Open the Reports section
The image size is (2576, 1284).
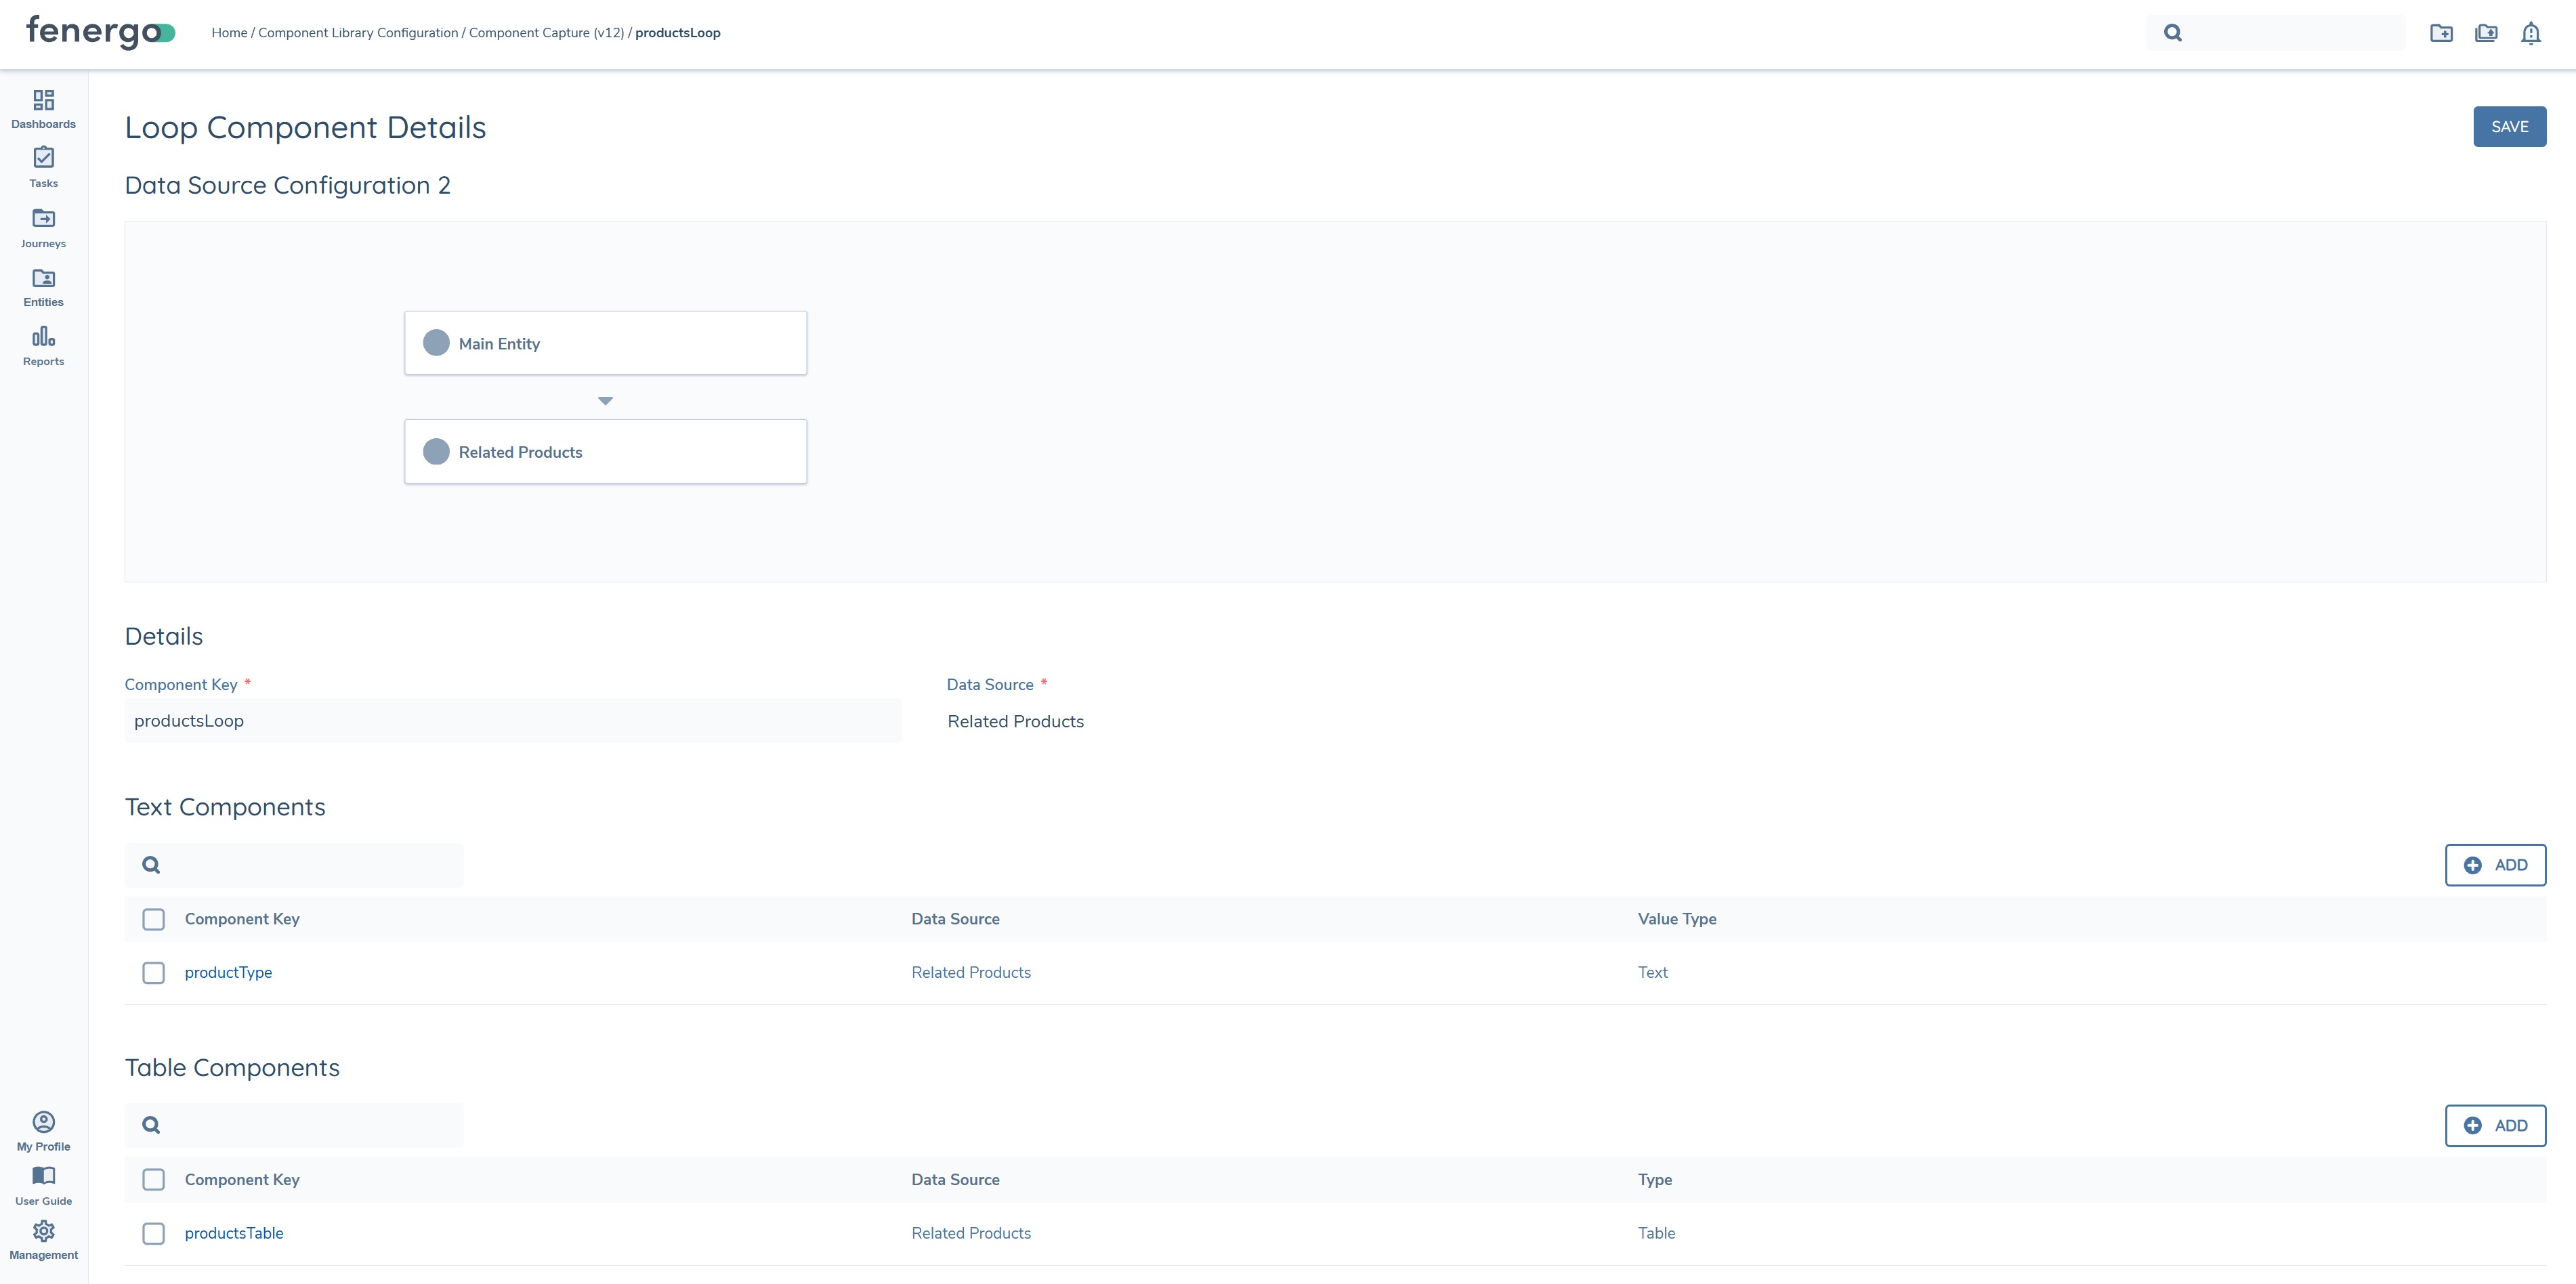[43, 345]
